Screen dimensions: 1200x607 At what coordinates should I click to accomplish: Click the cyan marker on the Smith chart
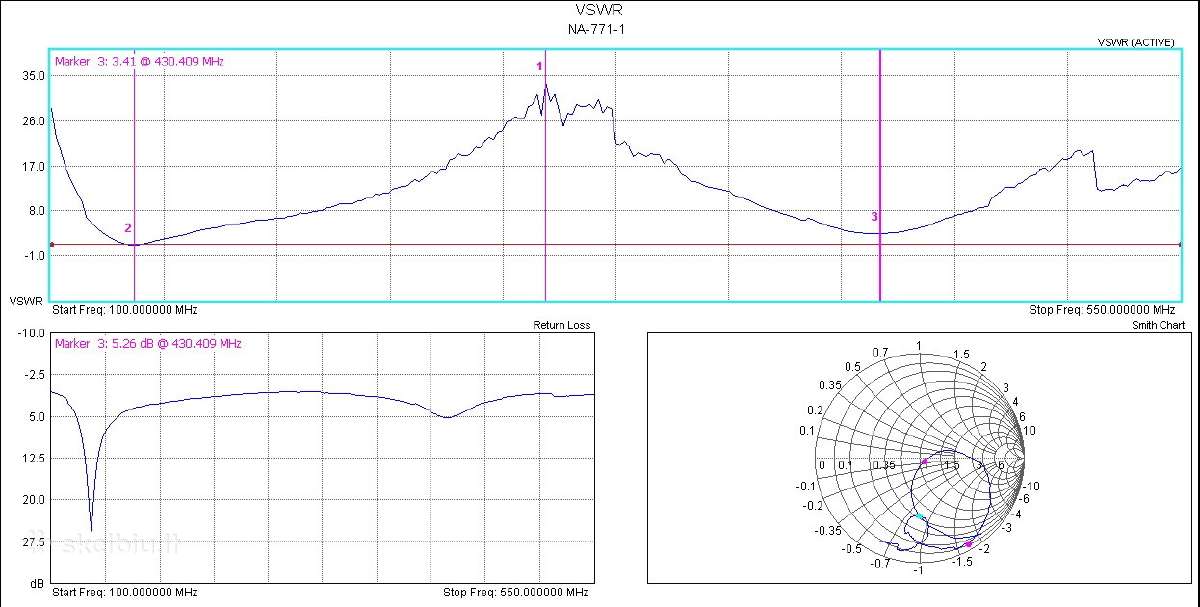[920, 517]
